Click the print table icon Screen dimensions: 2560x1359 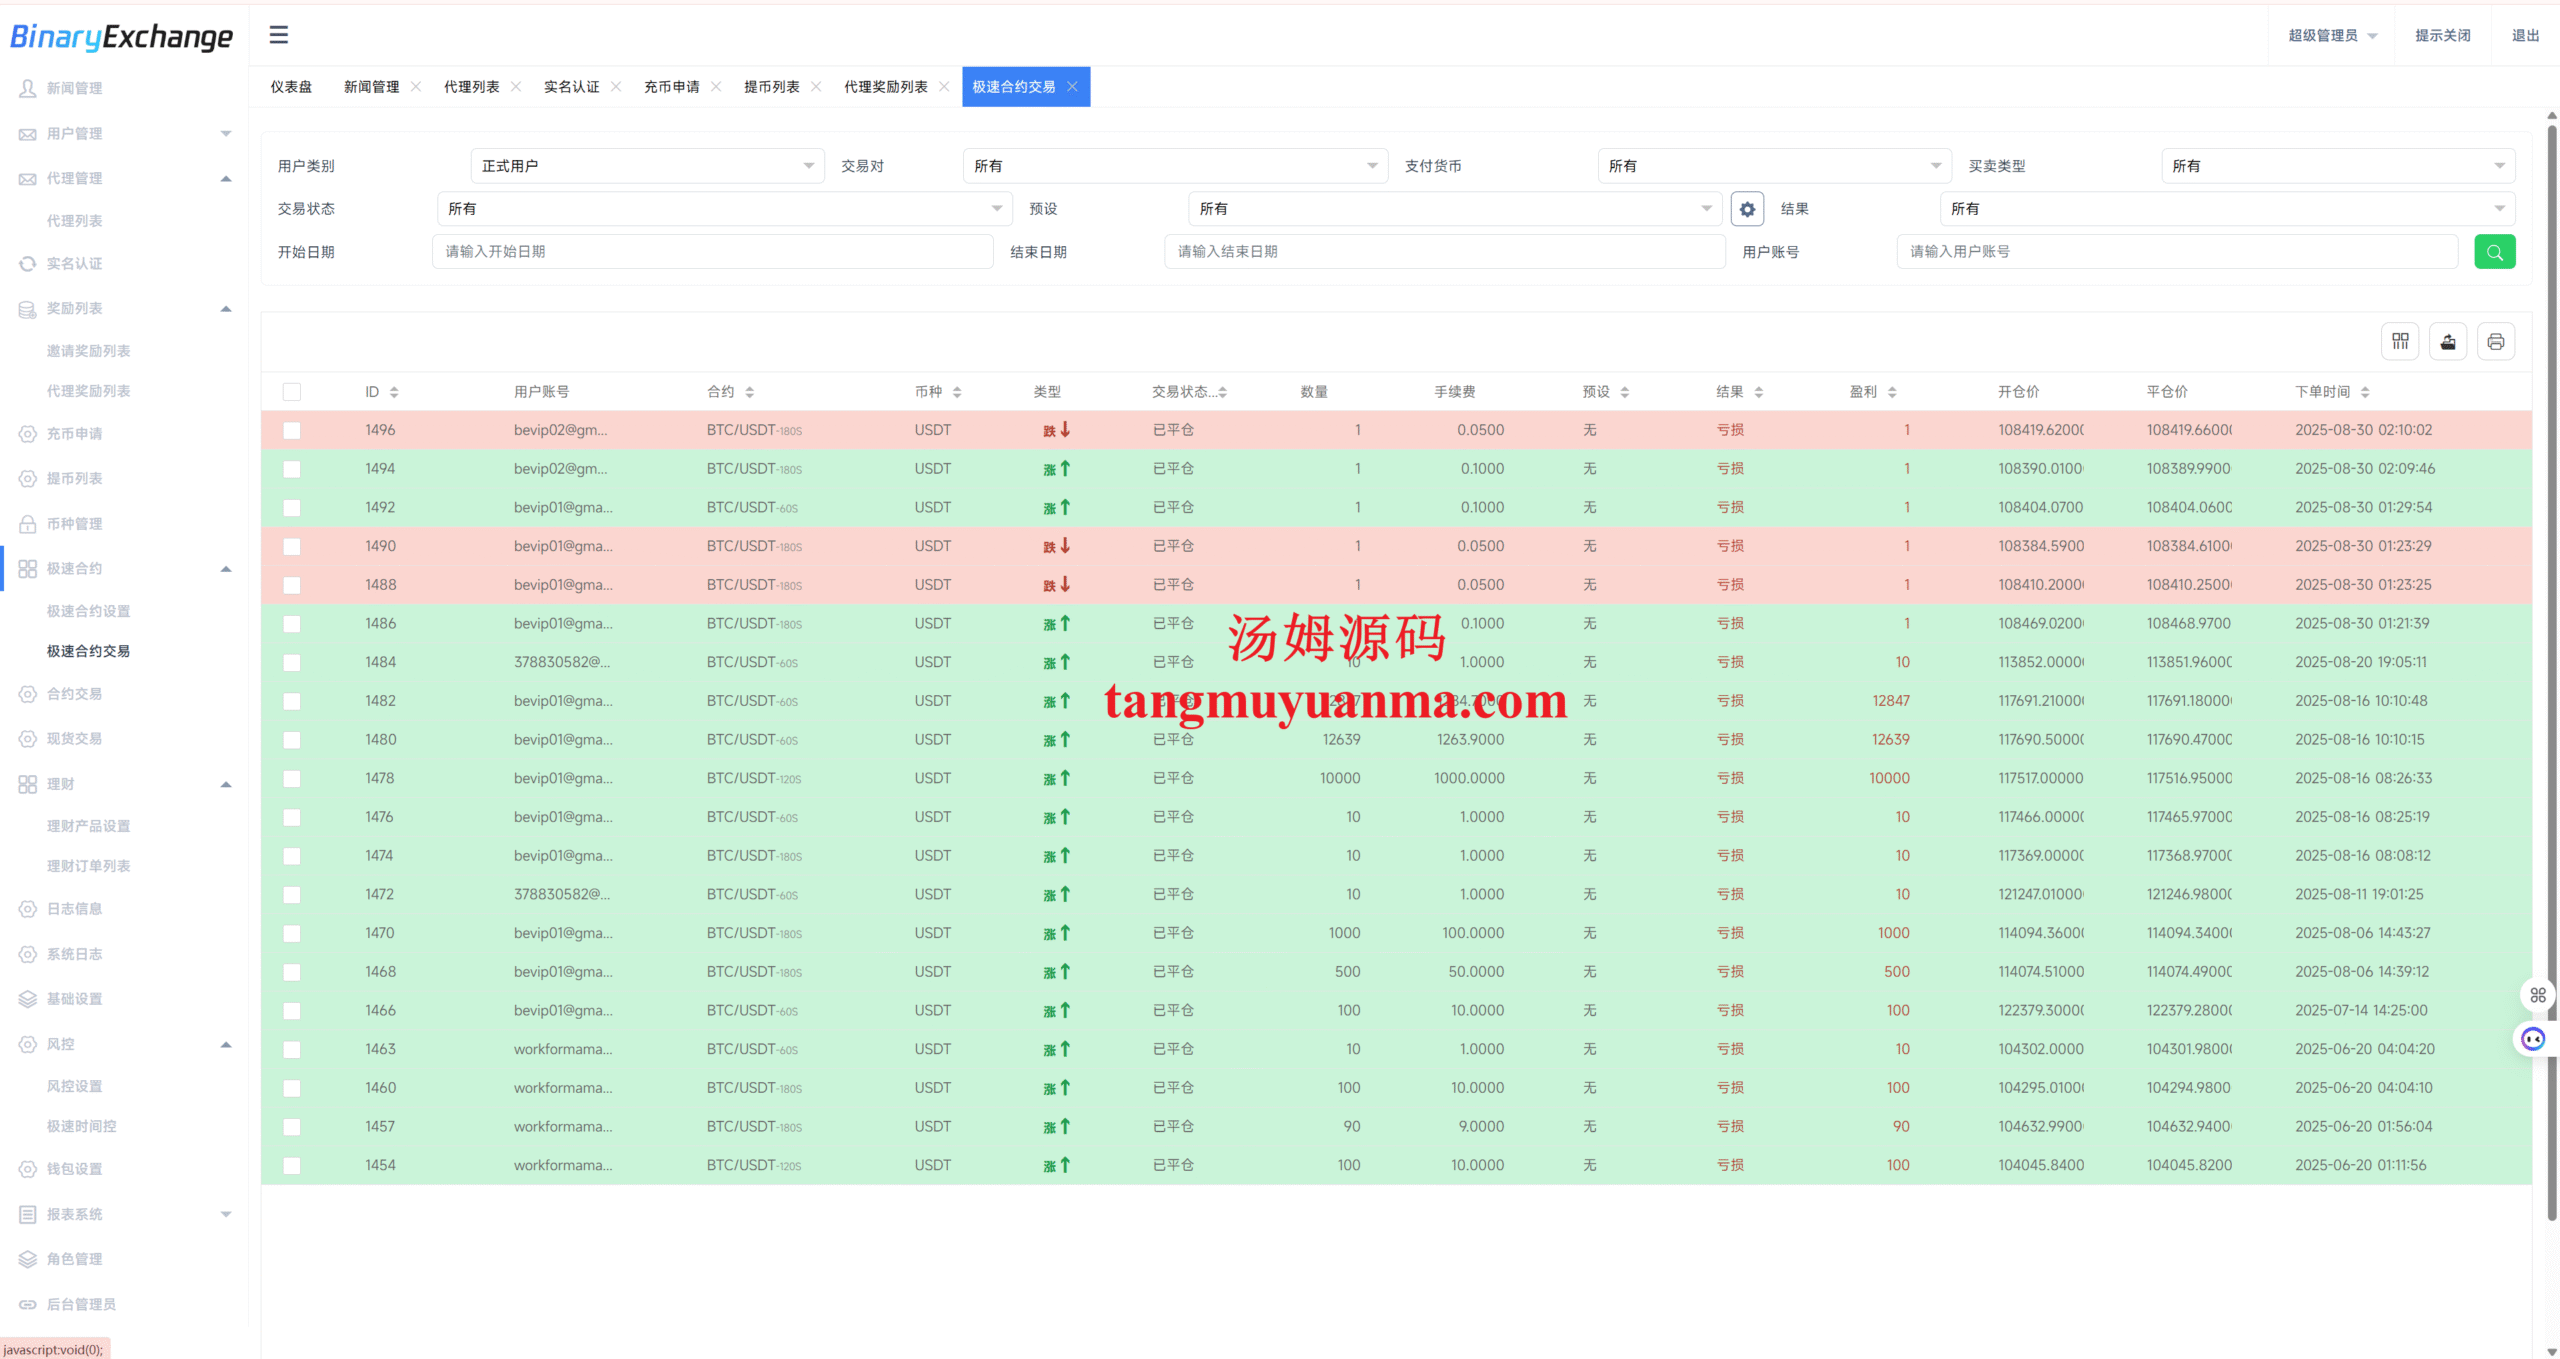pyautogui.click(x=2496, y=342)
